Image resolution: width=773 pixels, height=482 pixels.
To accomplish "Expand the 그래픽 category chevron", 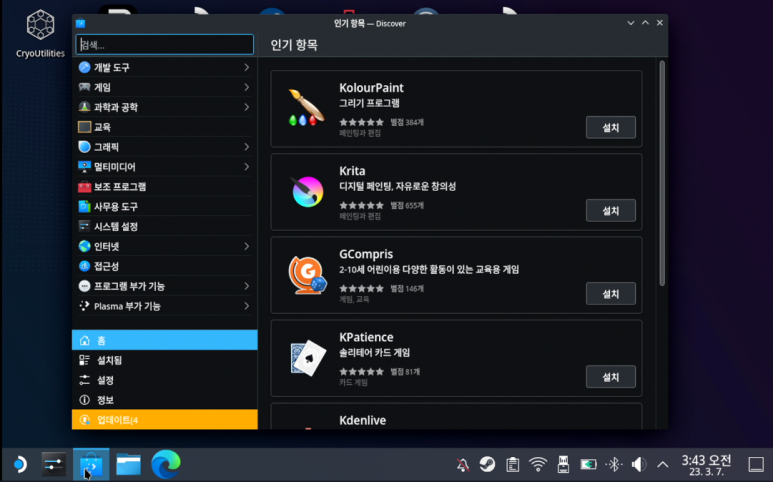I will click(246, 147).
